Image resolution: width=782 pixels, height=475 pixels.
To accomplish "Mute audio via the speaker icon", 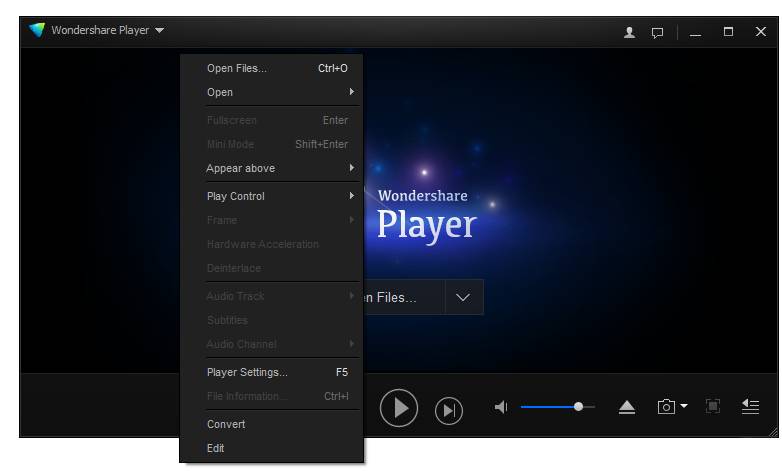I will (x=501, y=407).
